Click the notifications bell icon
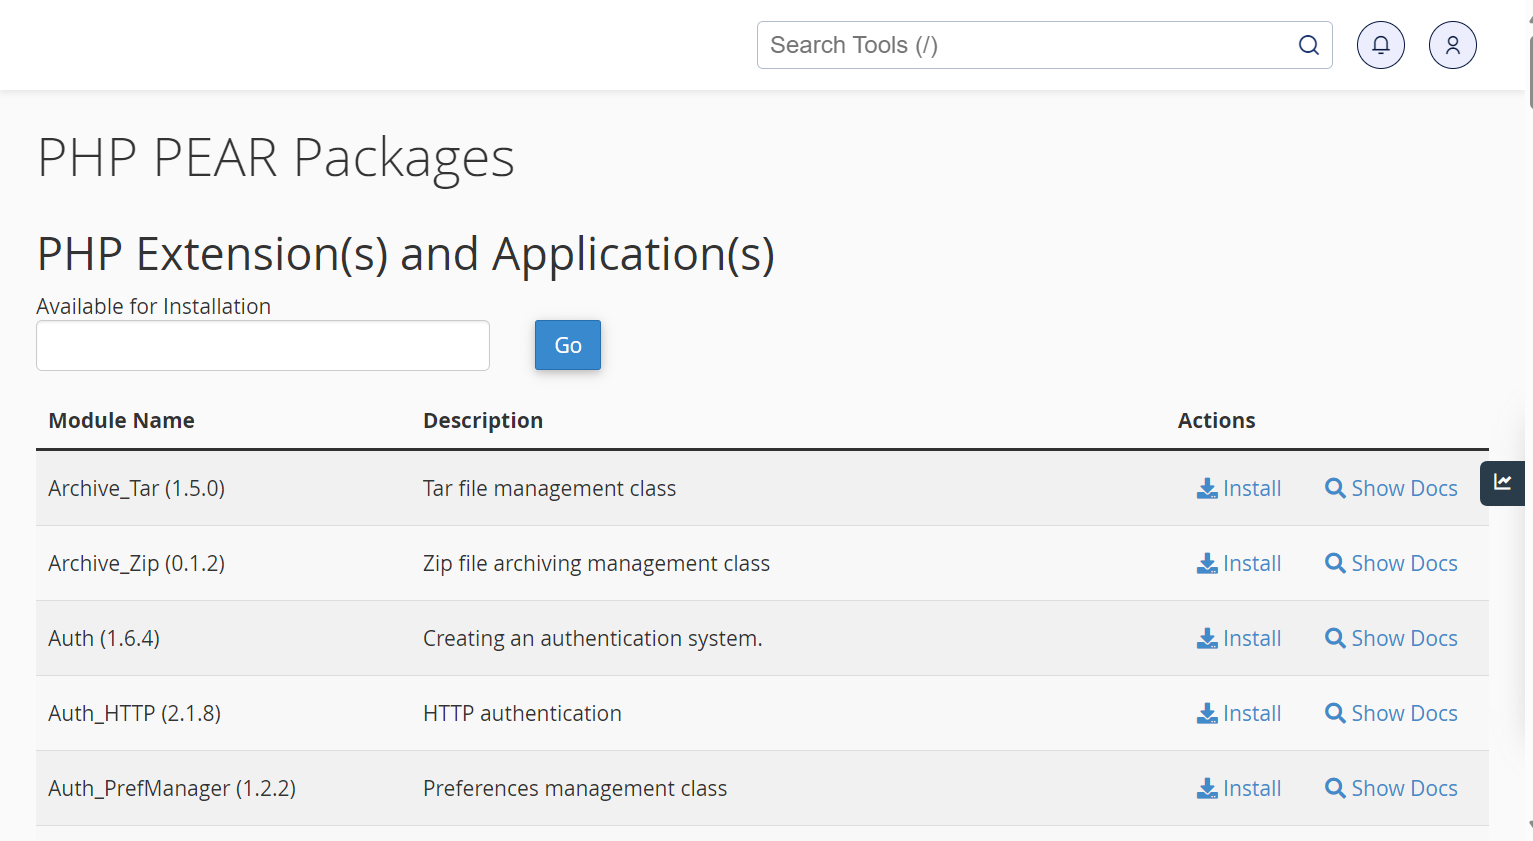 coord(1380,45)
